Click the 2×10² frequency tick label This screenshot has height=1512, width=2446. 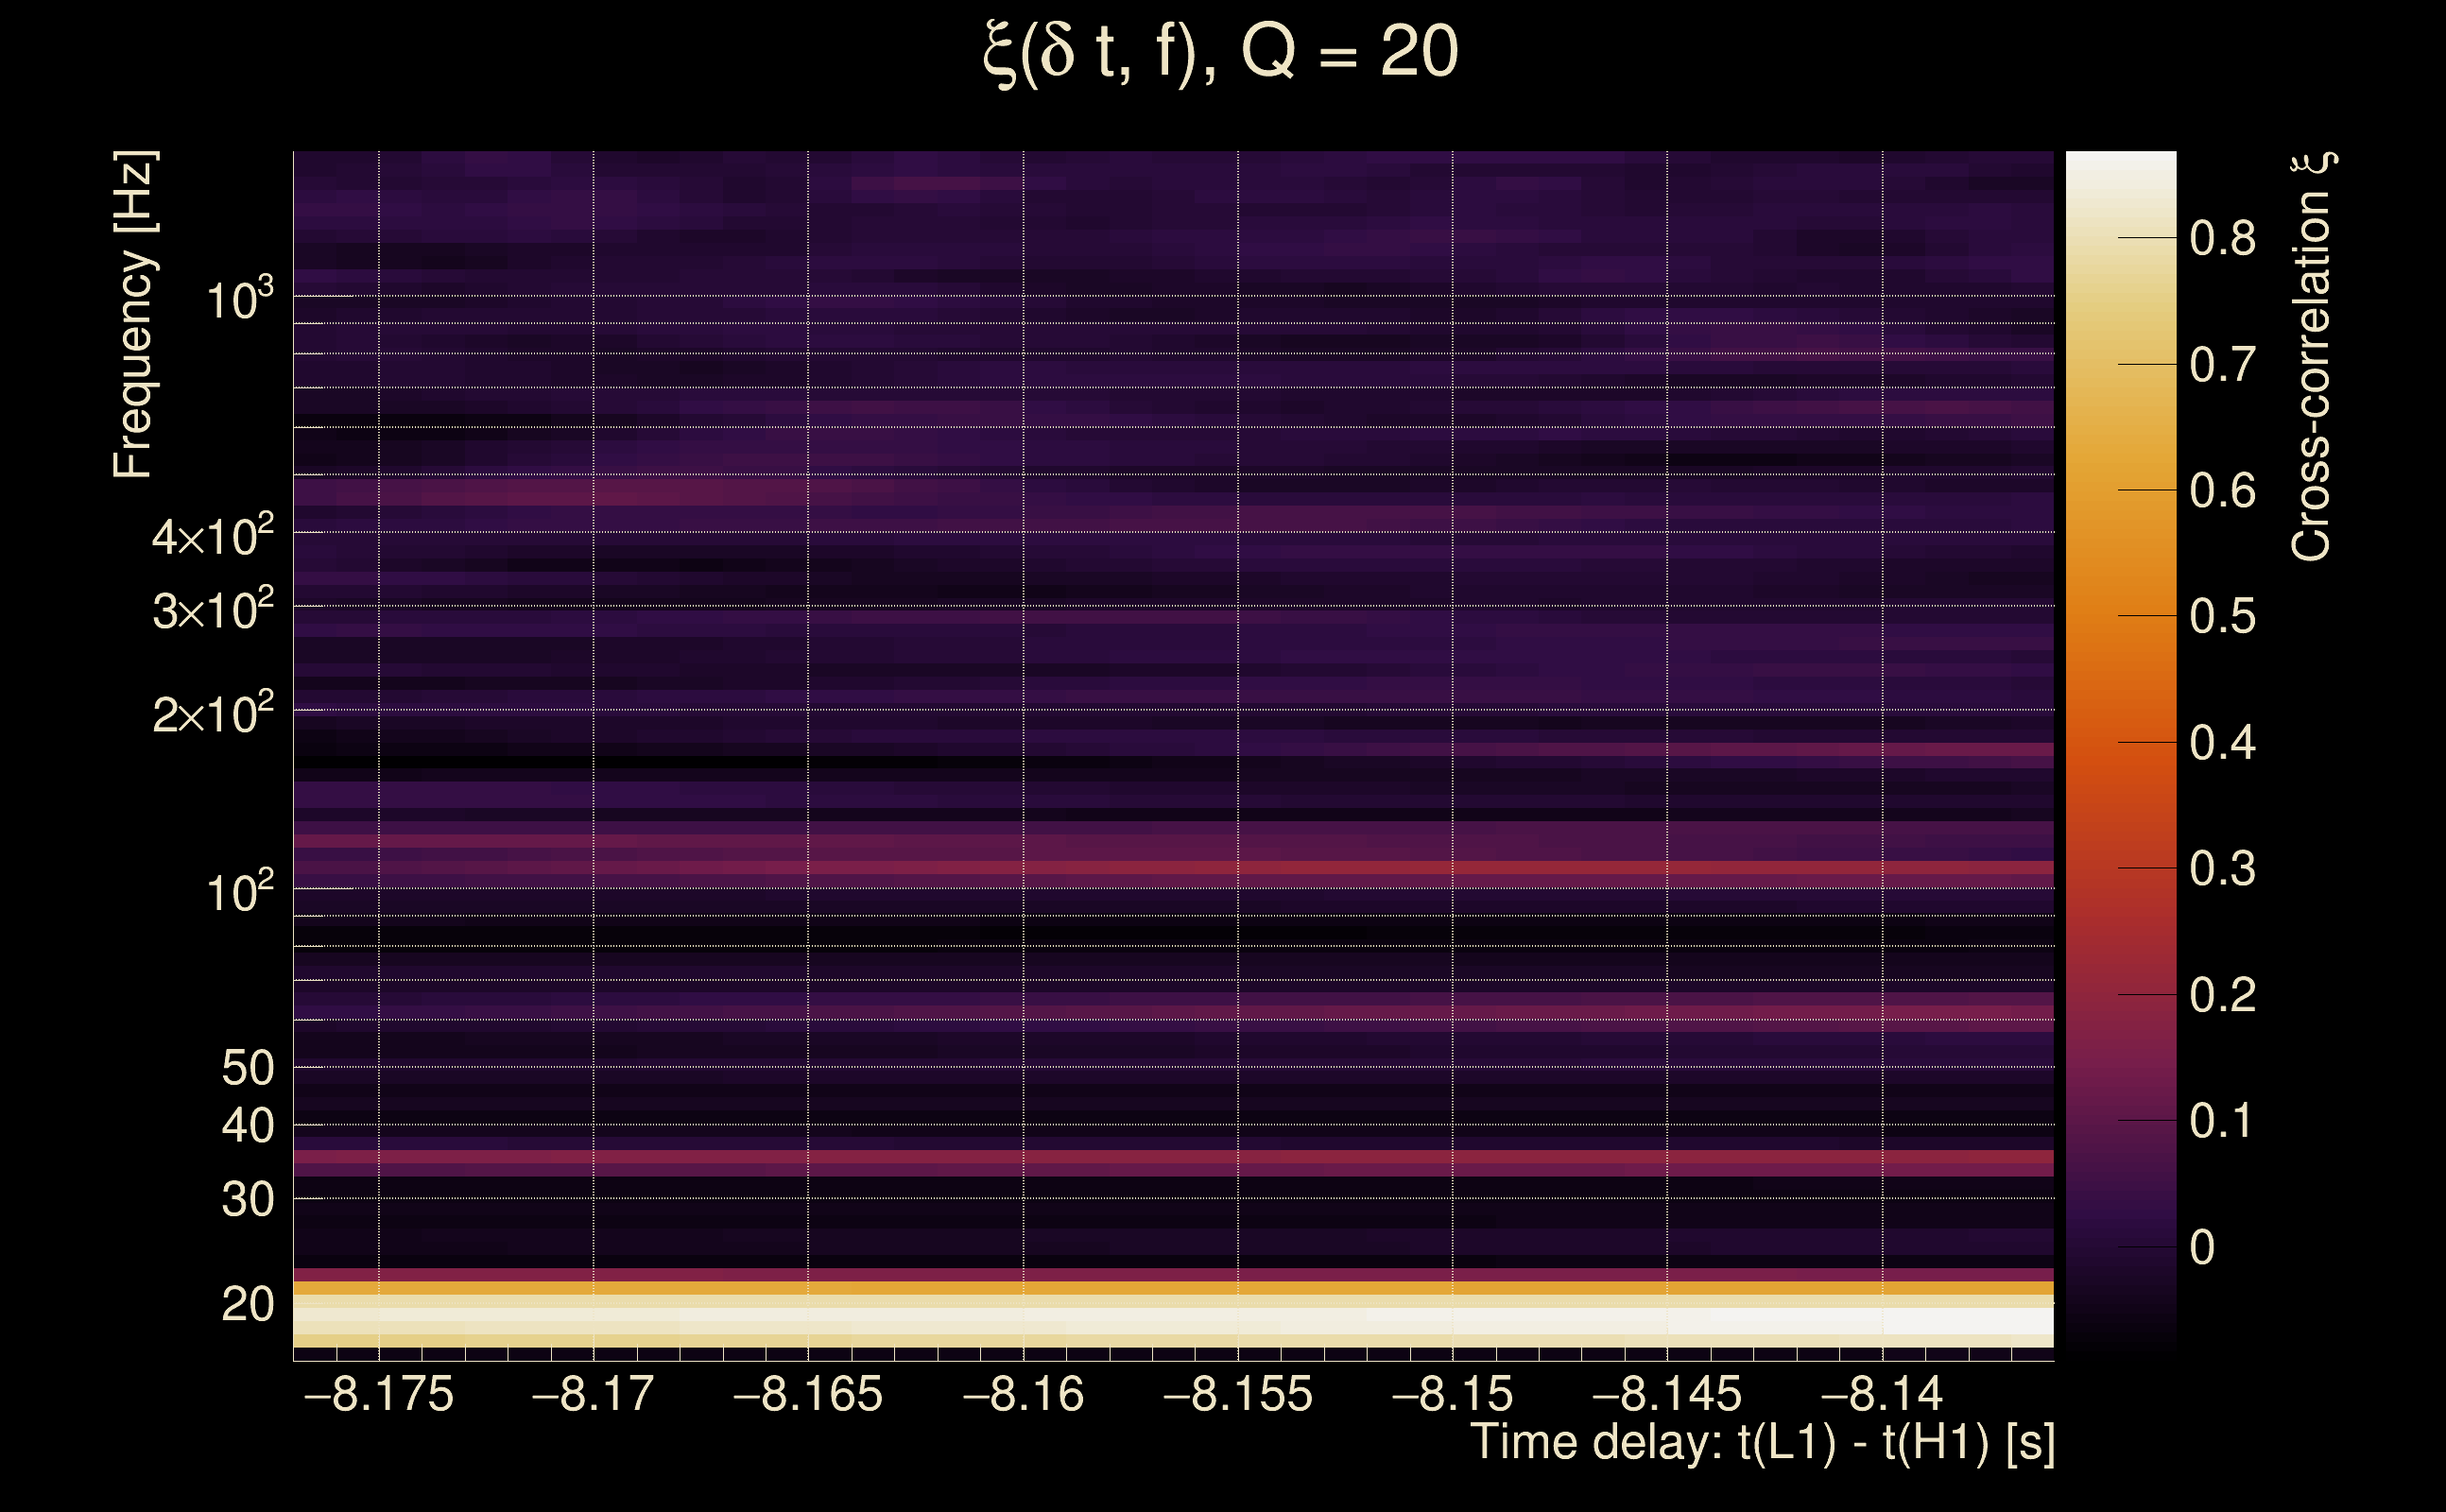[x=213, y=713]
